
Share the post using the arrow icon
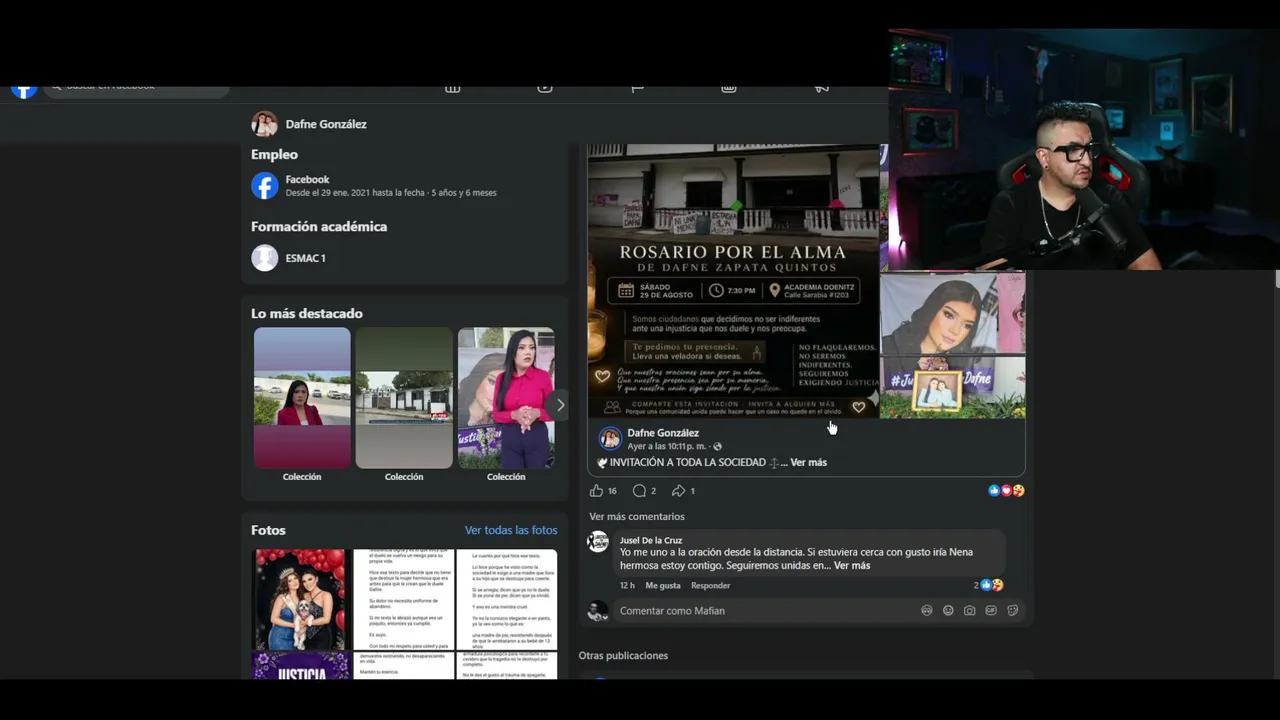click(678, 491)
